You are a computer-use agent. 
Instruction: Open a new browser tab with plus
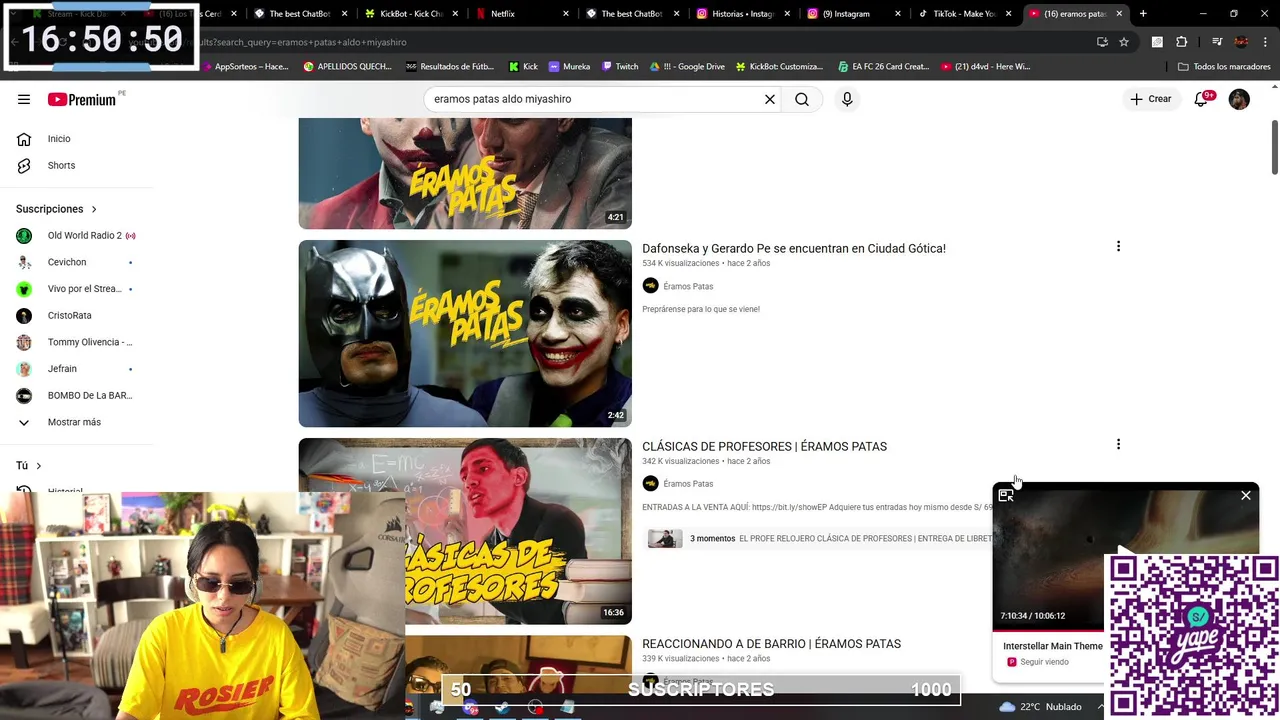coord(1143,14)
